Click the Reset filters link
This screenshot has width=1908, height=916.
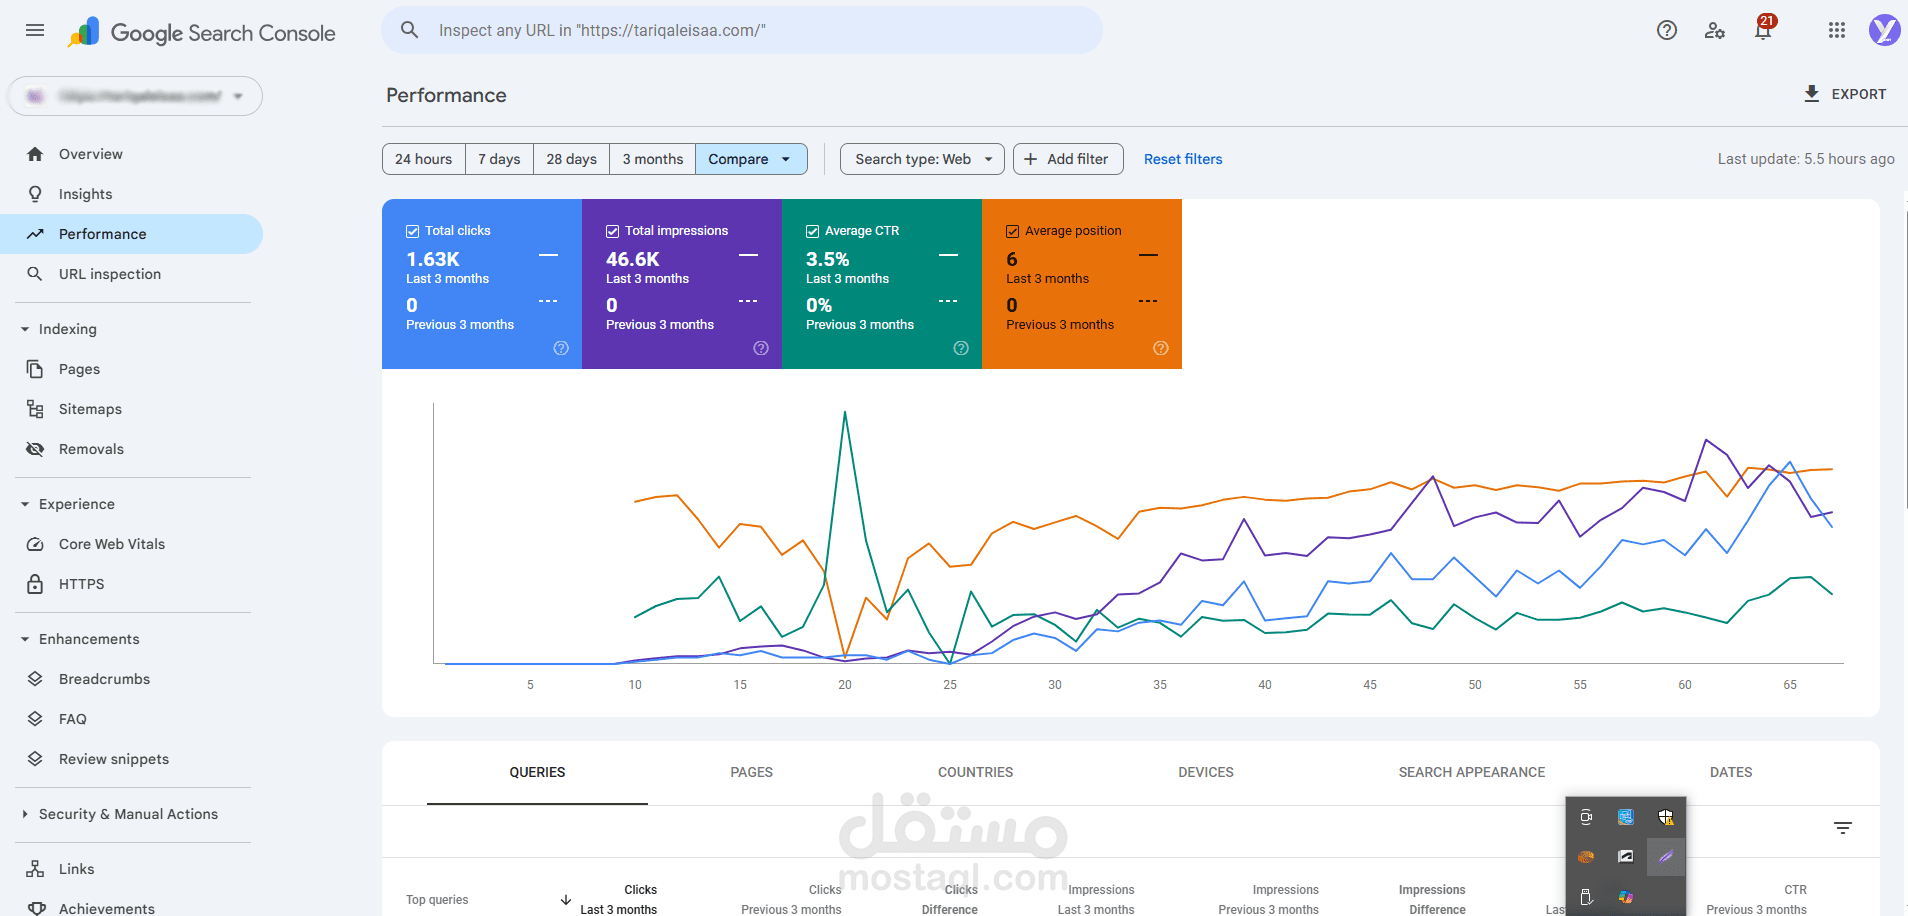pyautogui.click(x=1183, y=159)
